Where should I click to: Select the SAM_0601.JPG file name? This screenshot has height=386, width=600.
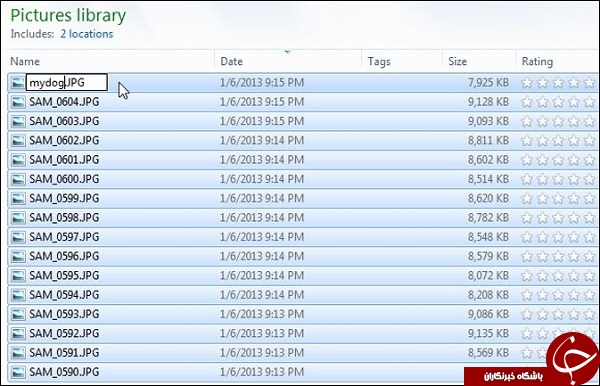[64, 160]
